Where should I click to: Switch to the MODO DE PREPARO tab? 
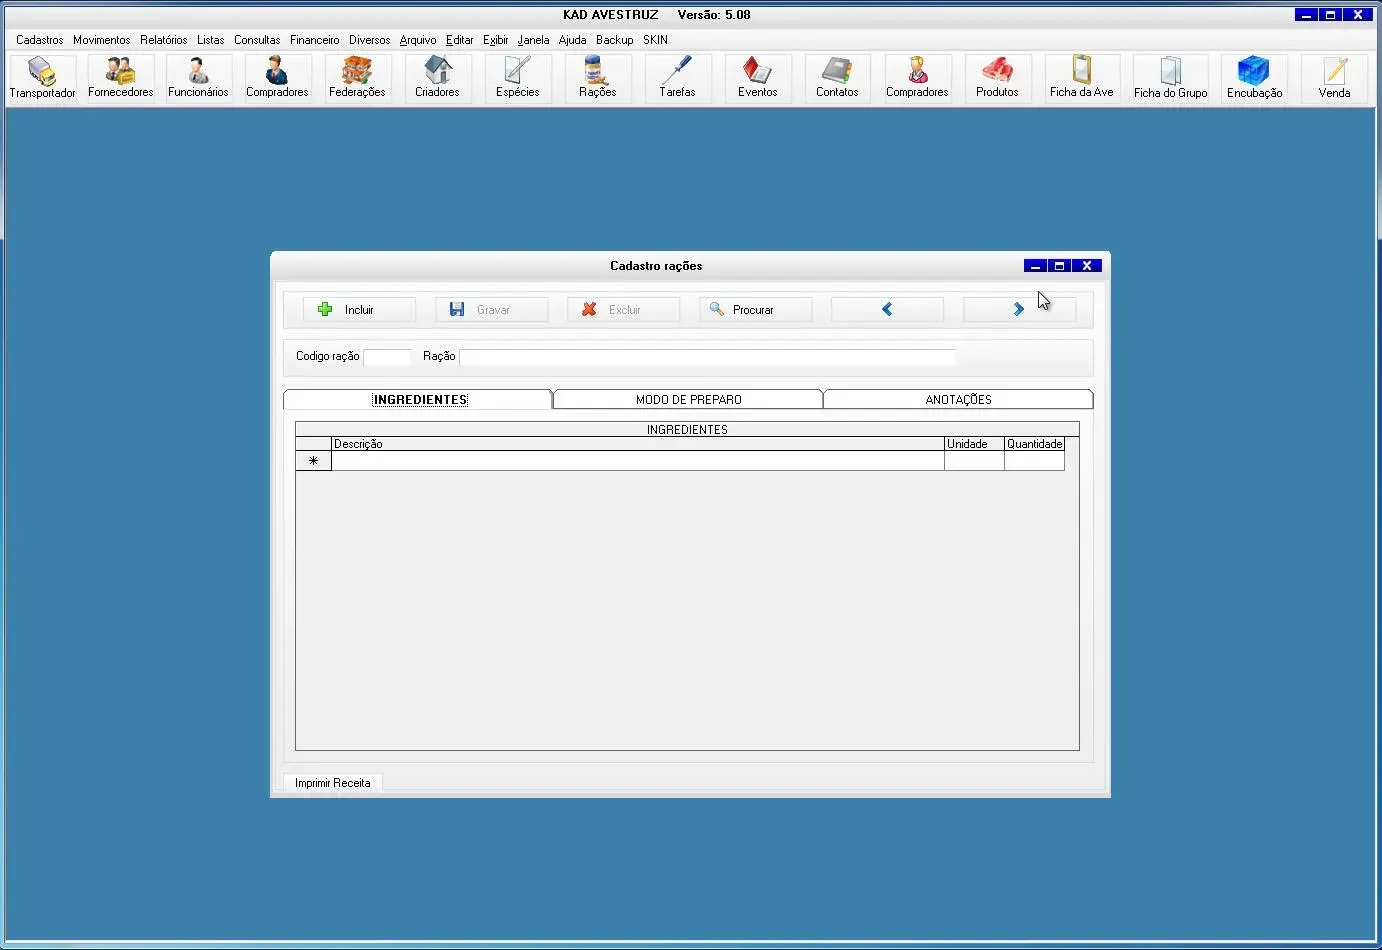point(688,400)
